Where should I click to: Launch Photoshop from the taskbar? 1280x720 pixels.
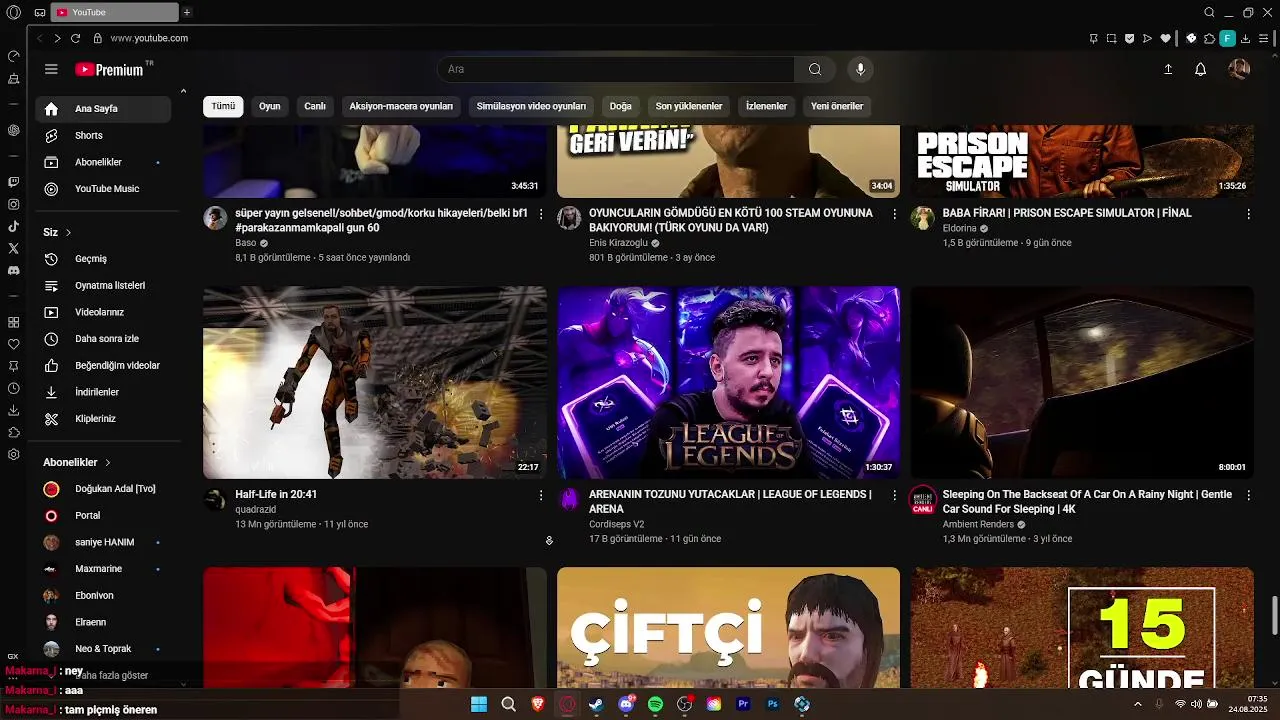[x=772, y=704]
